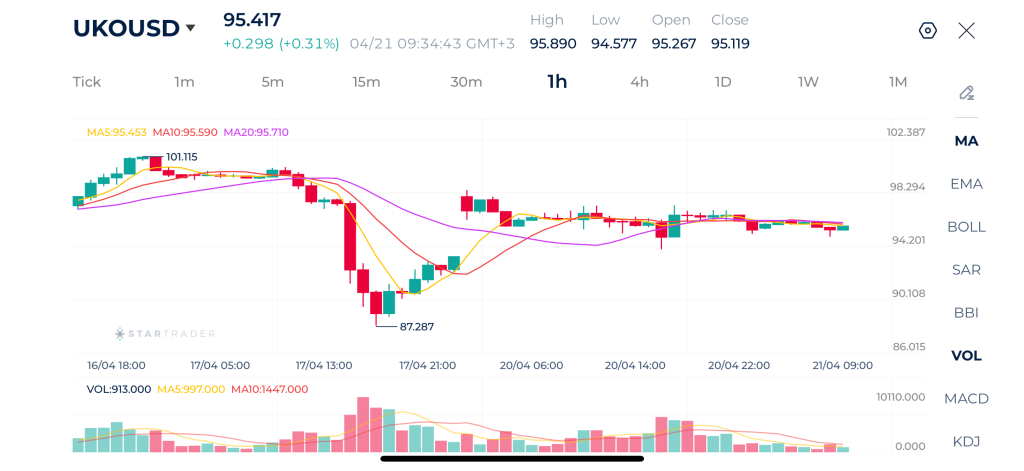Open chart settings hexagon icon
The image size is (1024, 471).
927,30
